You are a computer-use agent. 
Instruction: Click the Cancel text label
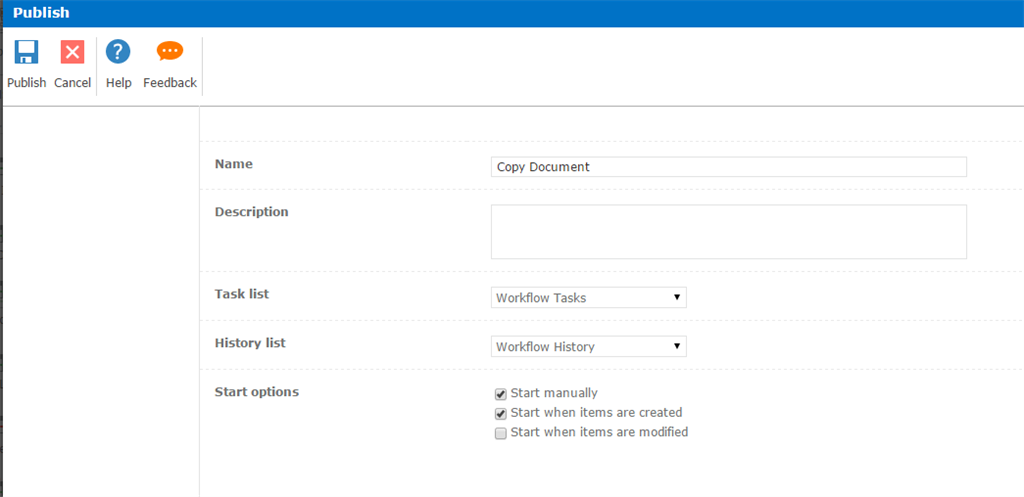point(72,83)
